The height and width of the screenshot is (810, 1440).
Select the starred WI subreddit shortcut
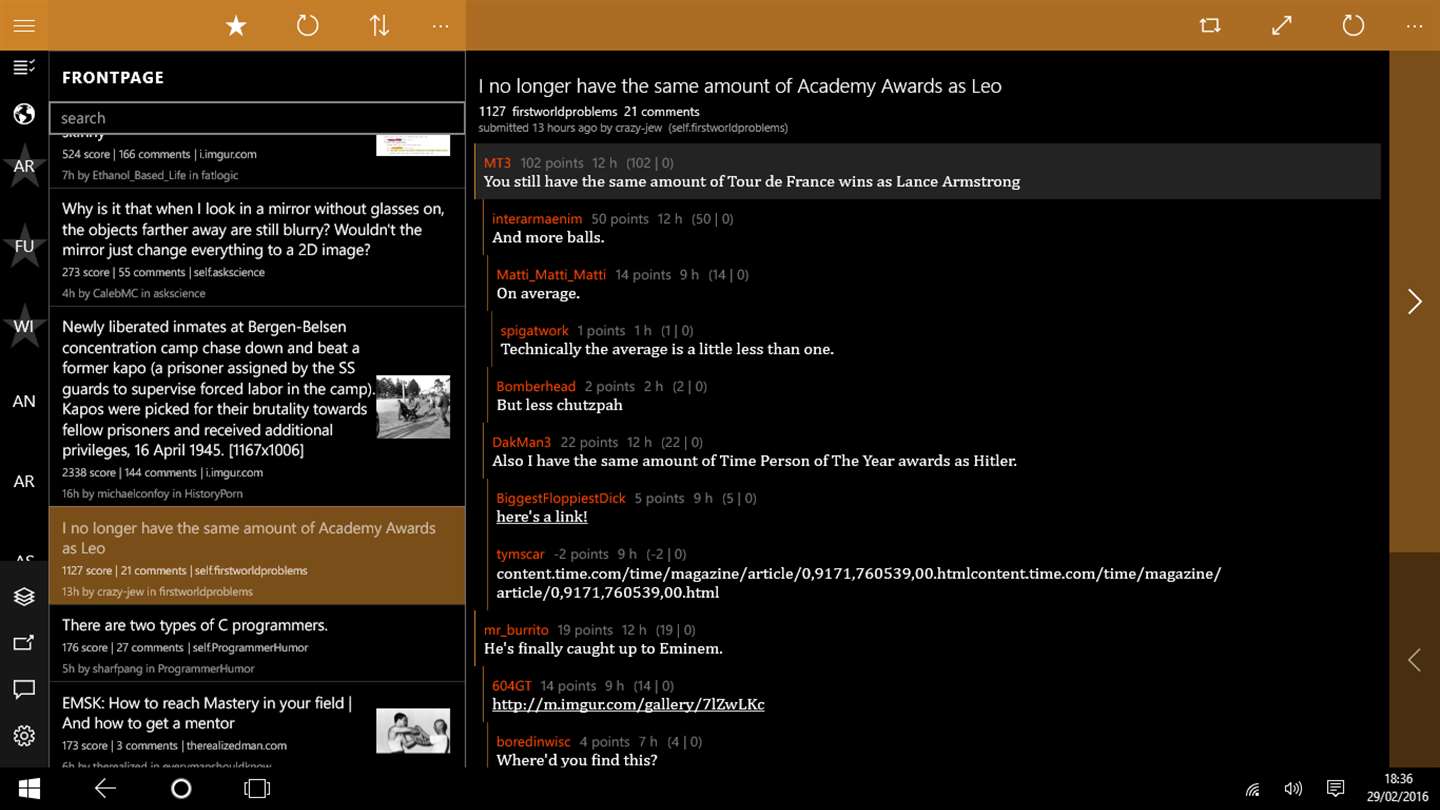[x=24, y=326]
